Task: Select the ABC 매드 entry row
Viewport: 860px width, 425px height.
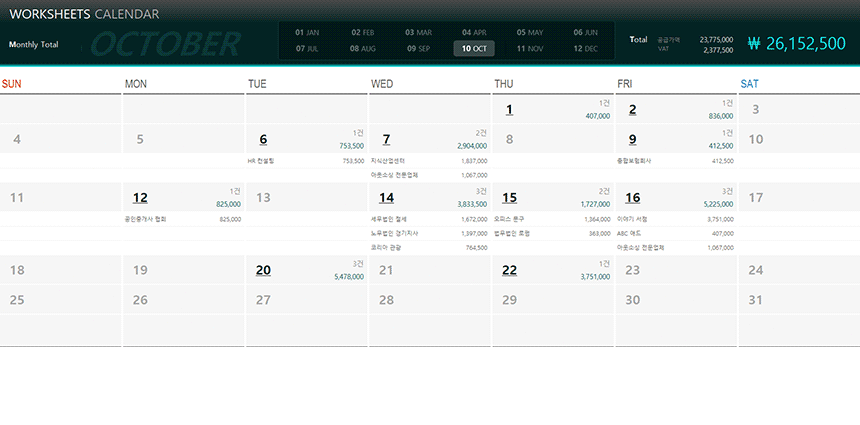Action: (x=675, y=233)
